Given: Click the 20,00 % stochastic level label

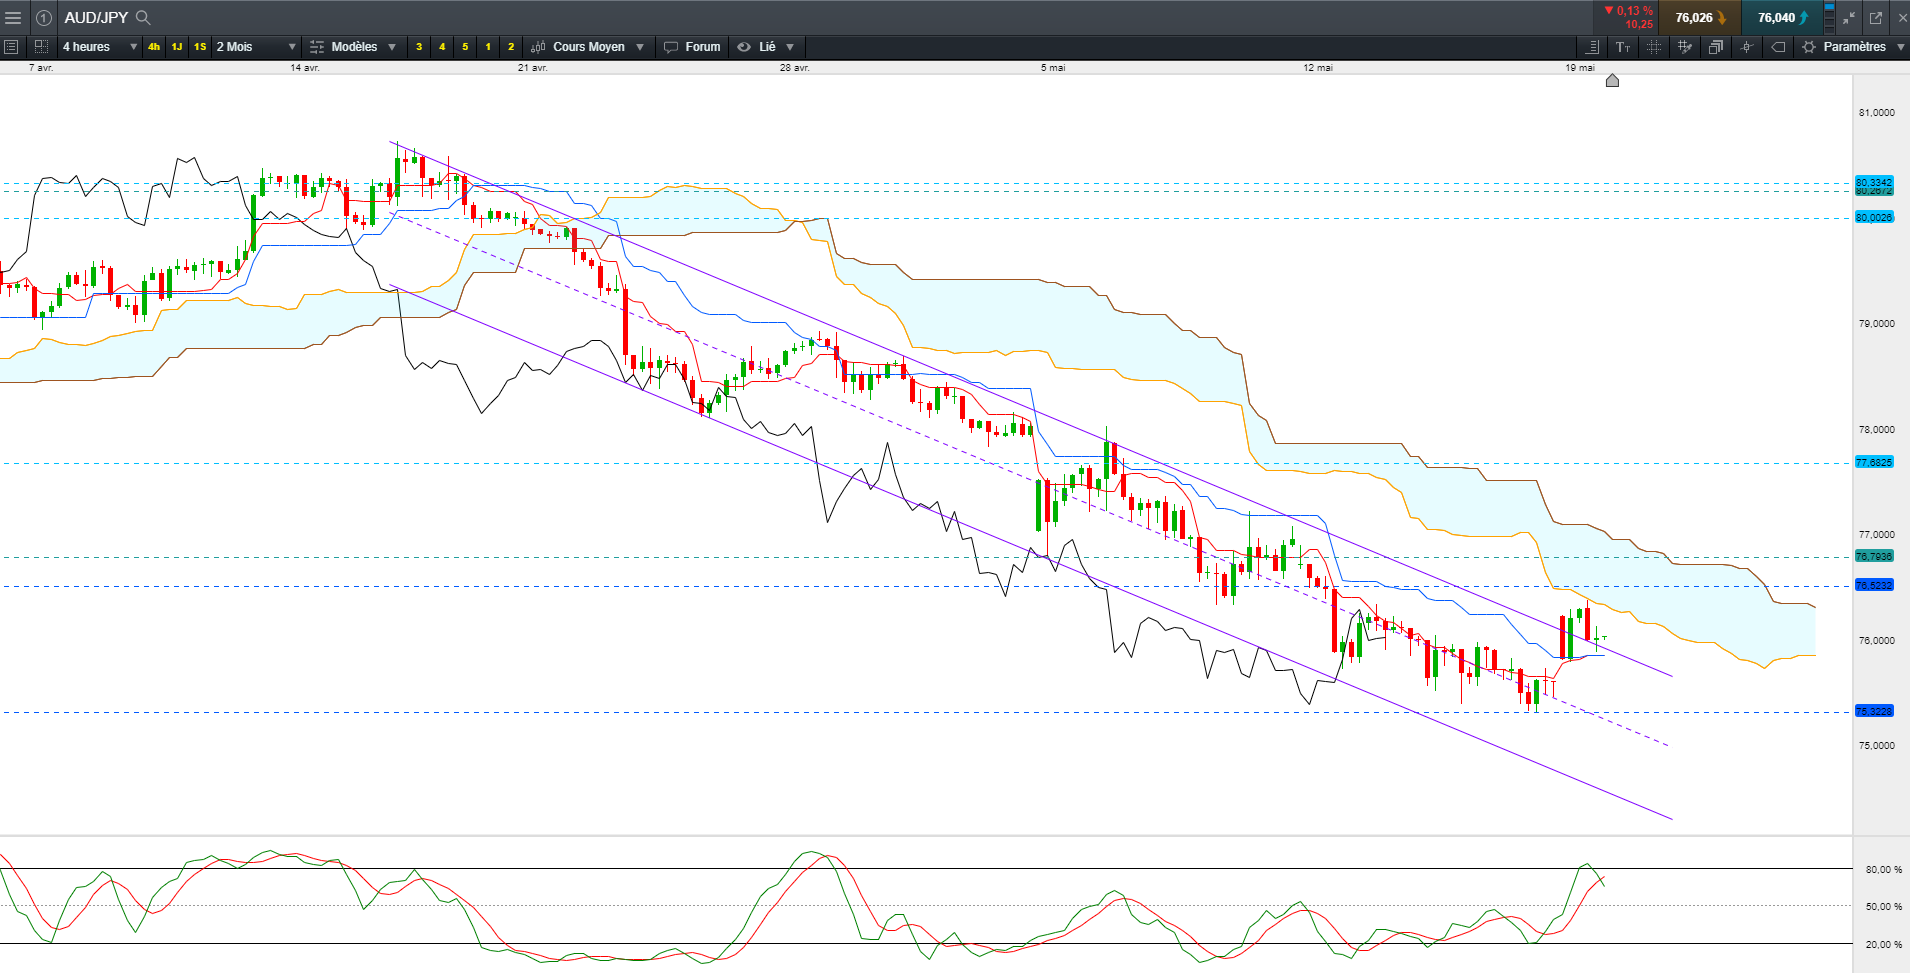Looking at the screenshot, I should (x=1884, y=945).
